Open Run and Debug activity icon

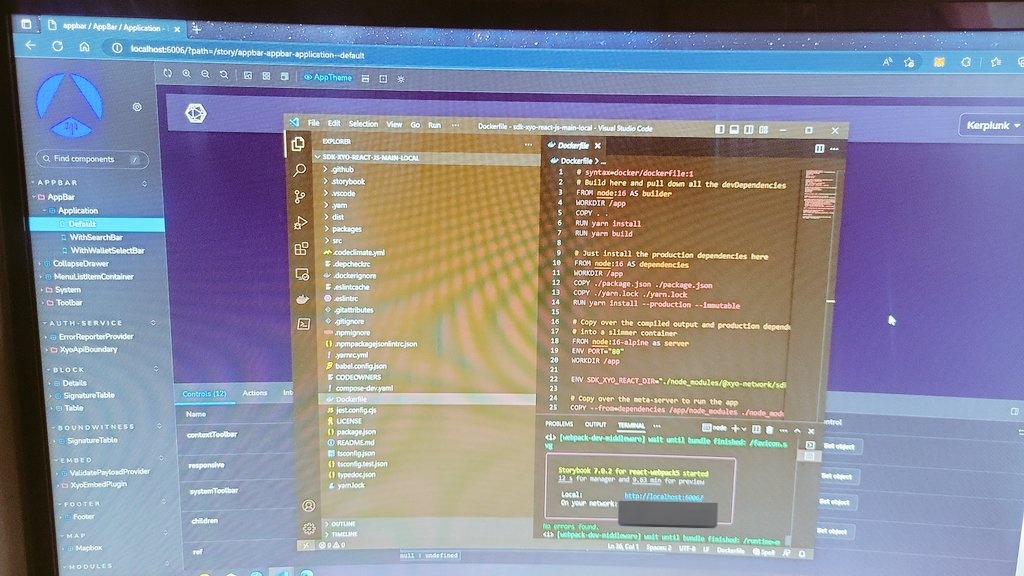click(x=300, y=223)
